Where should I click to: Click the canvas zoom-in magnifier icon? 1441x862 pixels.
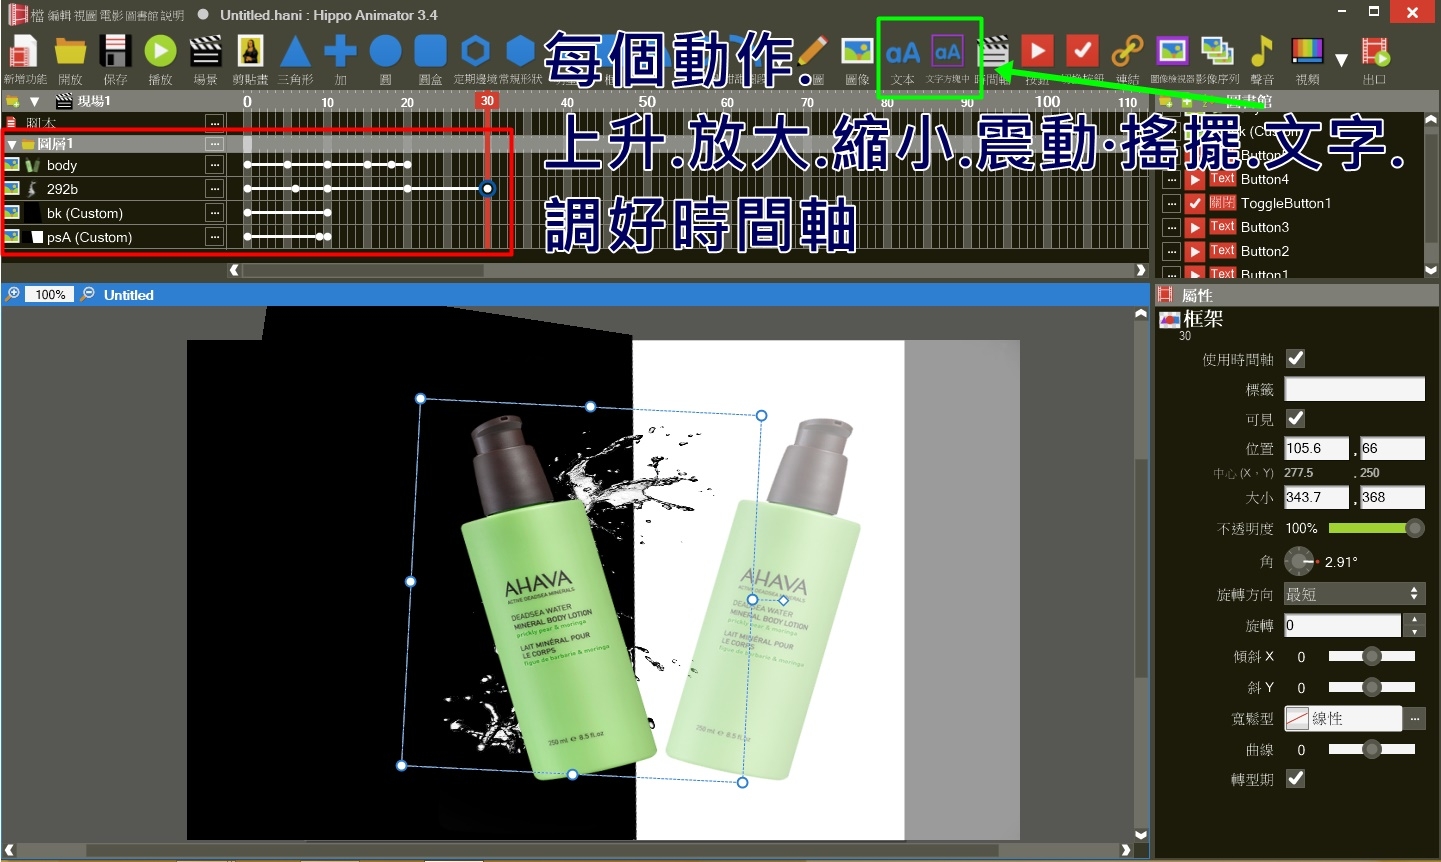pos(13,294)
